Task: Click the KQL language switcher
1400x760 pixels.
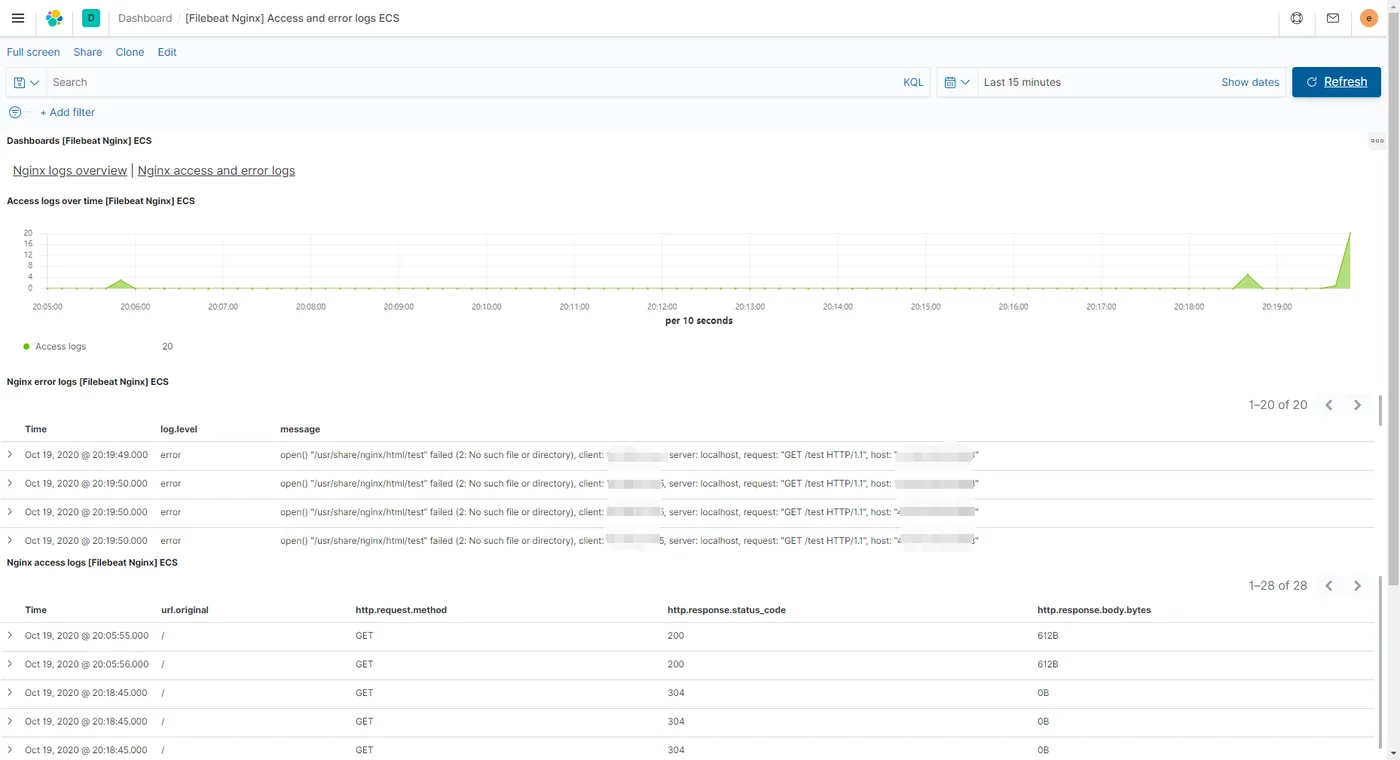Action: click(913, 82)
